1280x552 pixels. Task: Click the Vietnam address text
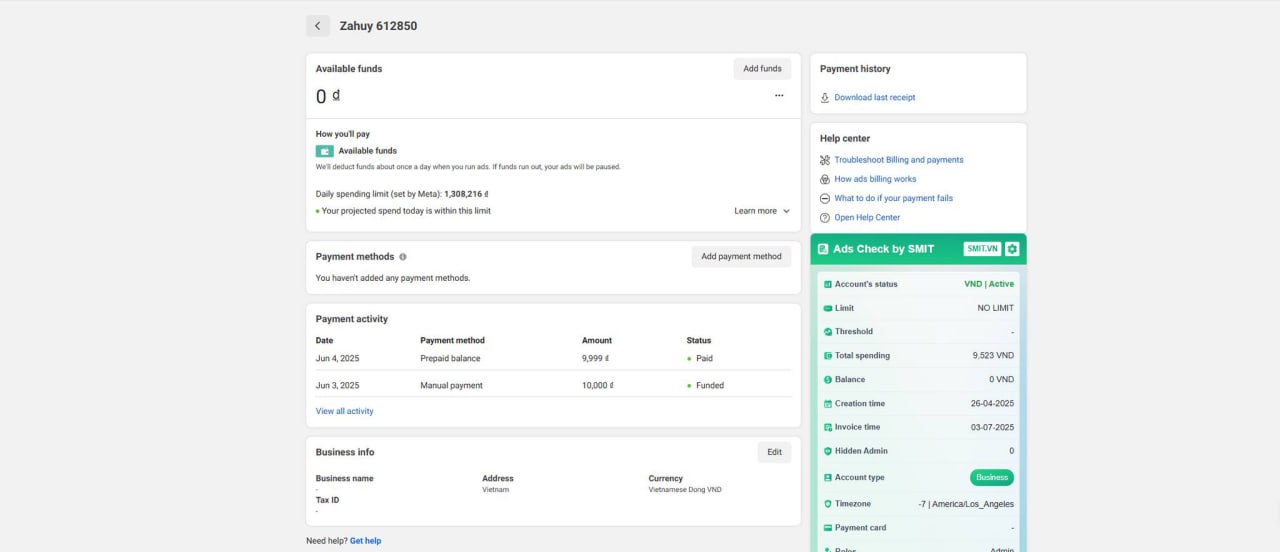[x=495, y=490]
